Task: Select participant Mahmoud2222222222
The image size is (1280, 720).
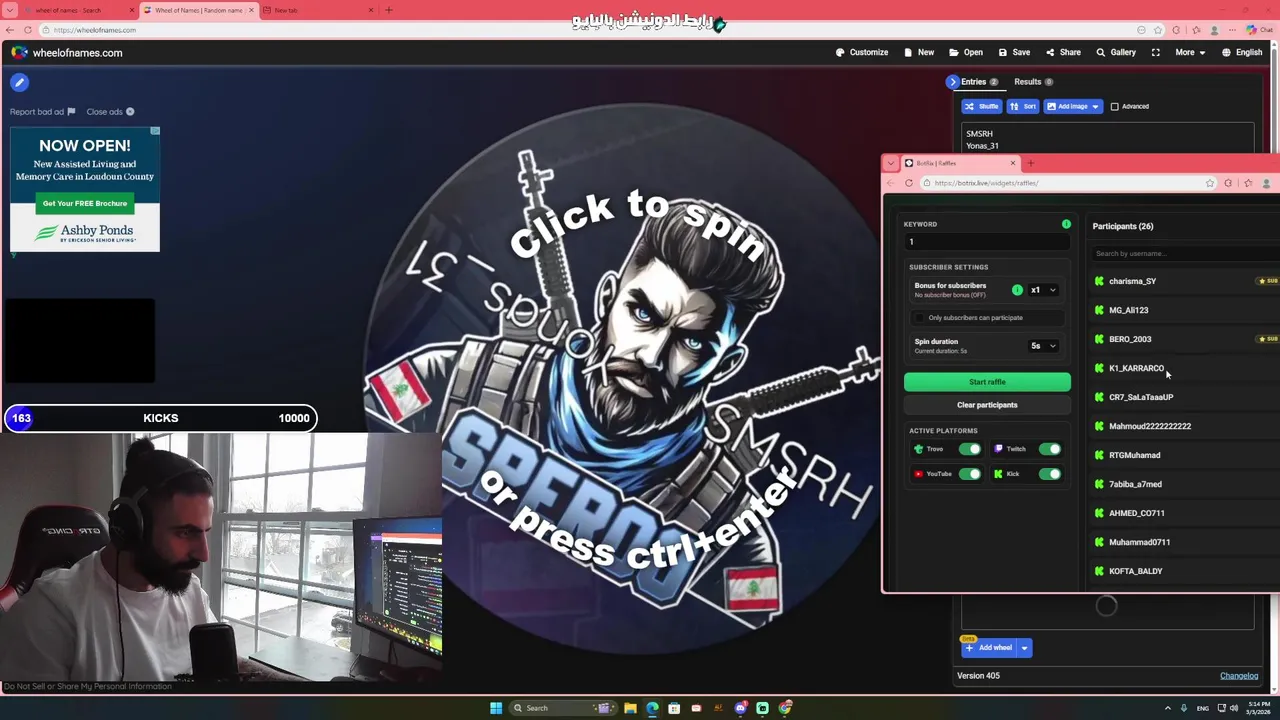Action: [x=1150, y=426]
